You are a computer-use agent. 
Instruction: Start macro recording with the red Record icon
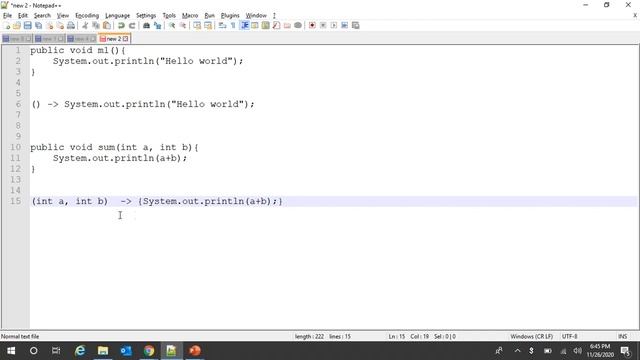click(x=312, y=26)
